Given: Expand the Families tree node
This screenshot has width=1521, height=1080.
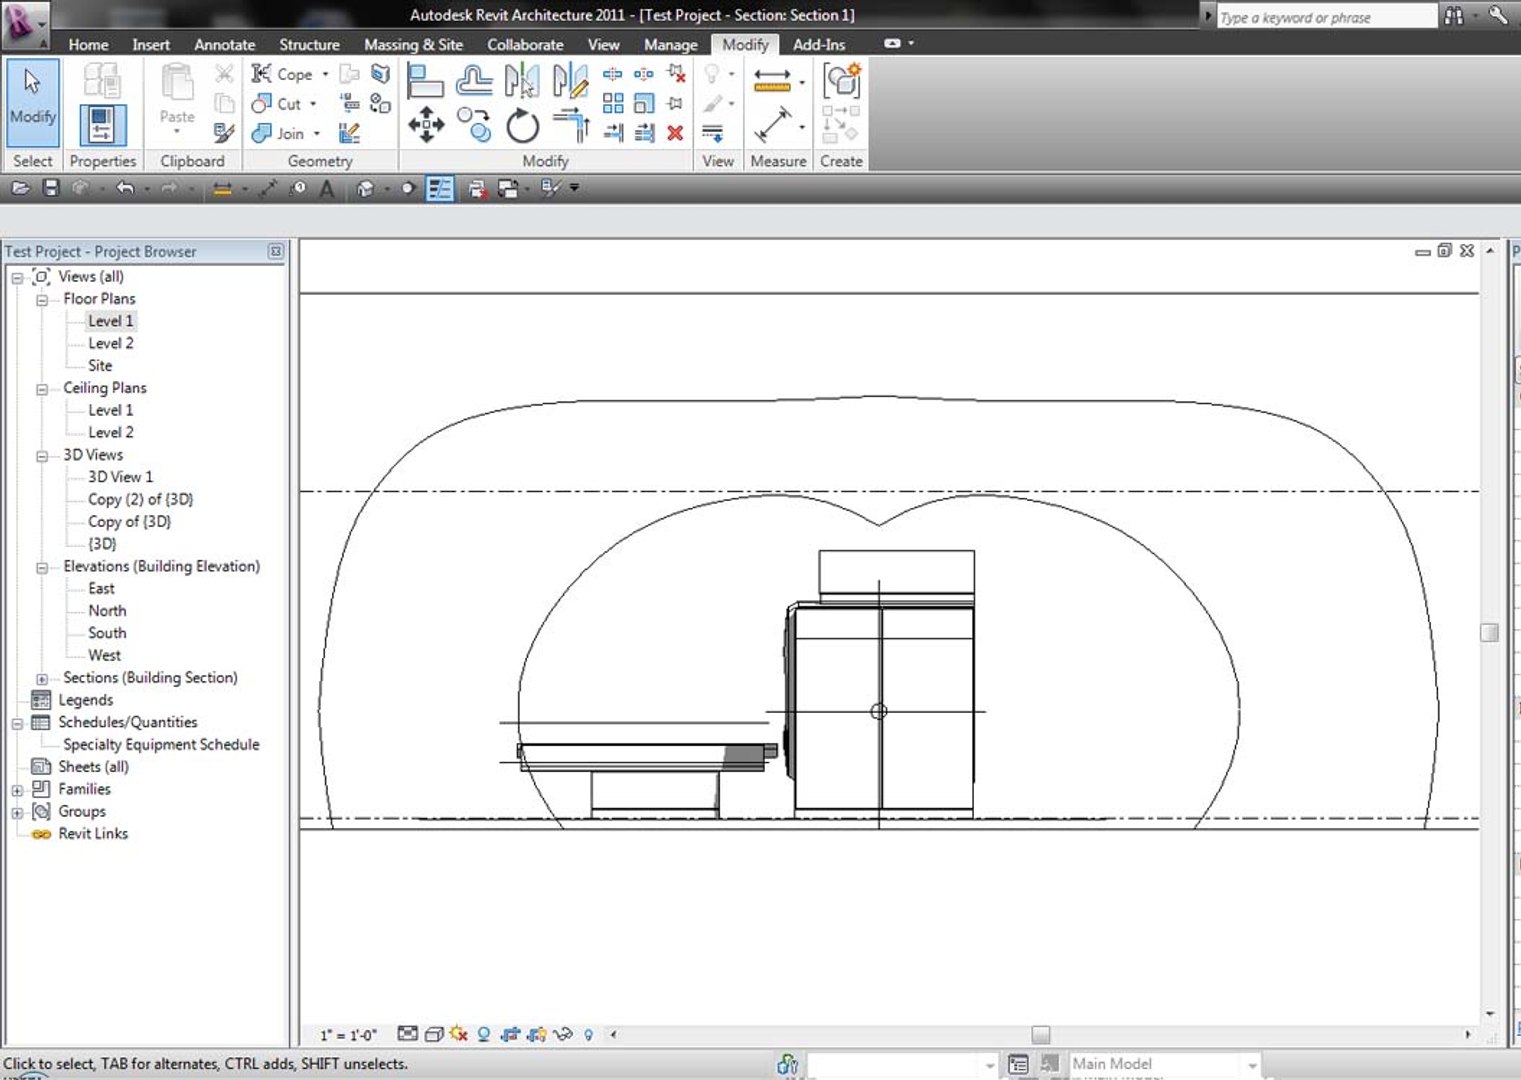Looking at the screenshot, I should tap(17, 790).
